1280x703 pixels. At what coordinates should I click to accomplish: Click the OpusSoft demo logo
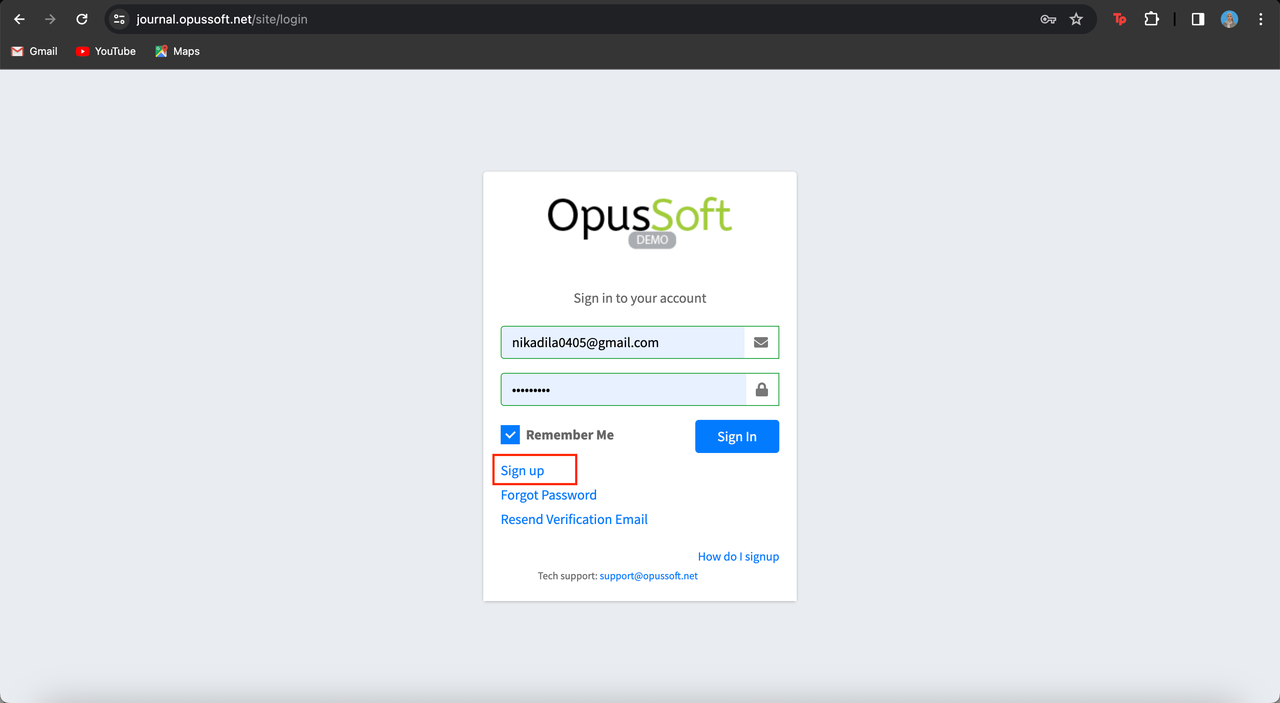(640, 221)
